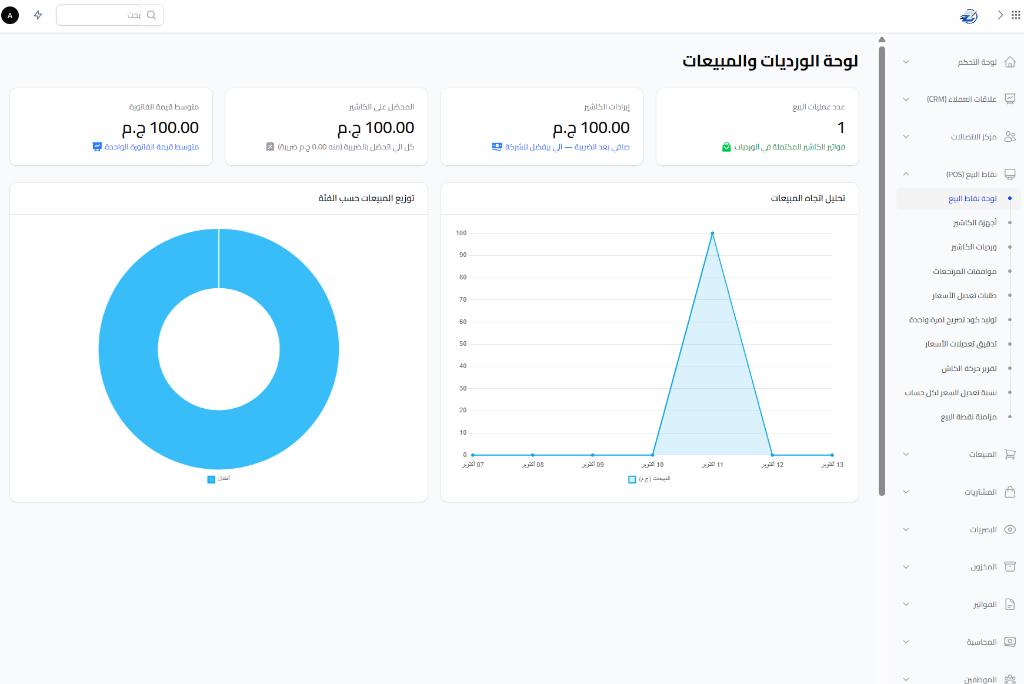Click the box icon beside المخزون
1024x684 pixels.
[x=1010, y=566]
